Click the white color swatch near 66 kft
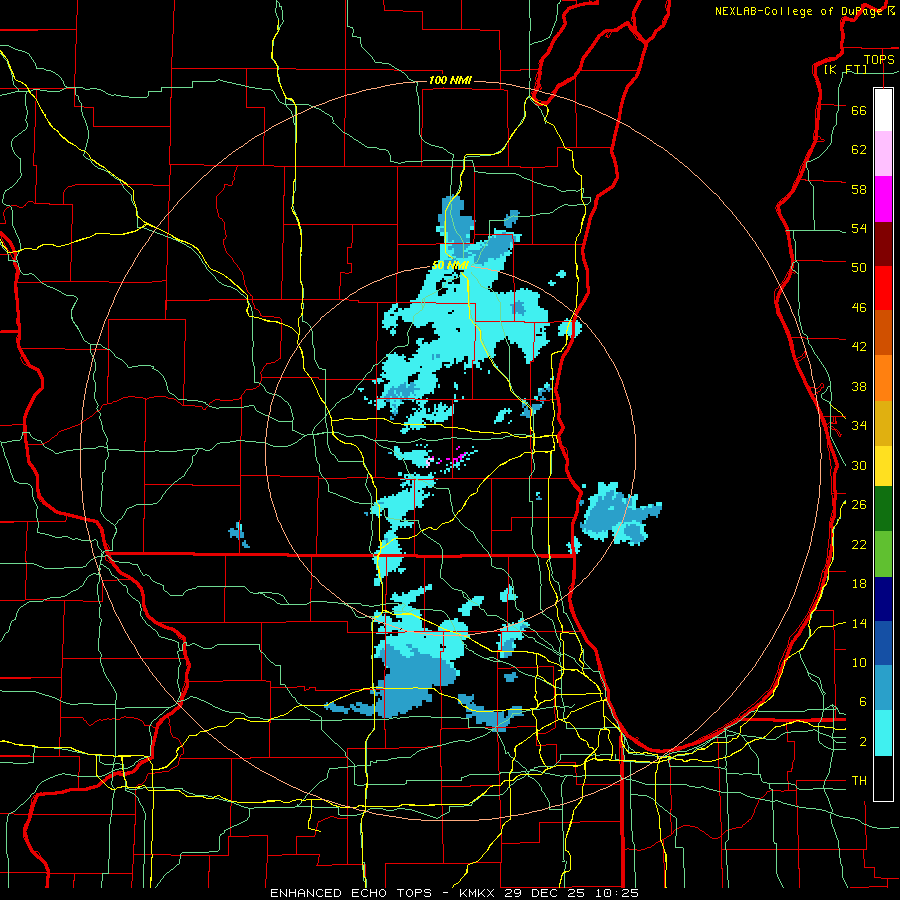This screenshot has width=900, height=900. tap(883, 110)
